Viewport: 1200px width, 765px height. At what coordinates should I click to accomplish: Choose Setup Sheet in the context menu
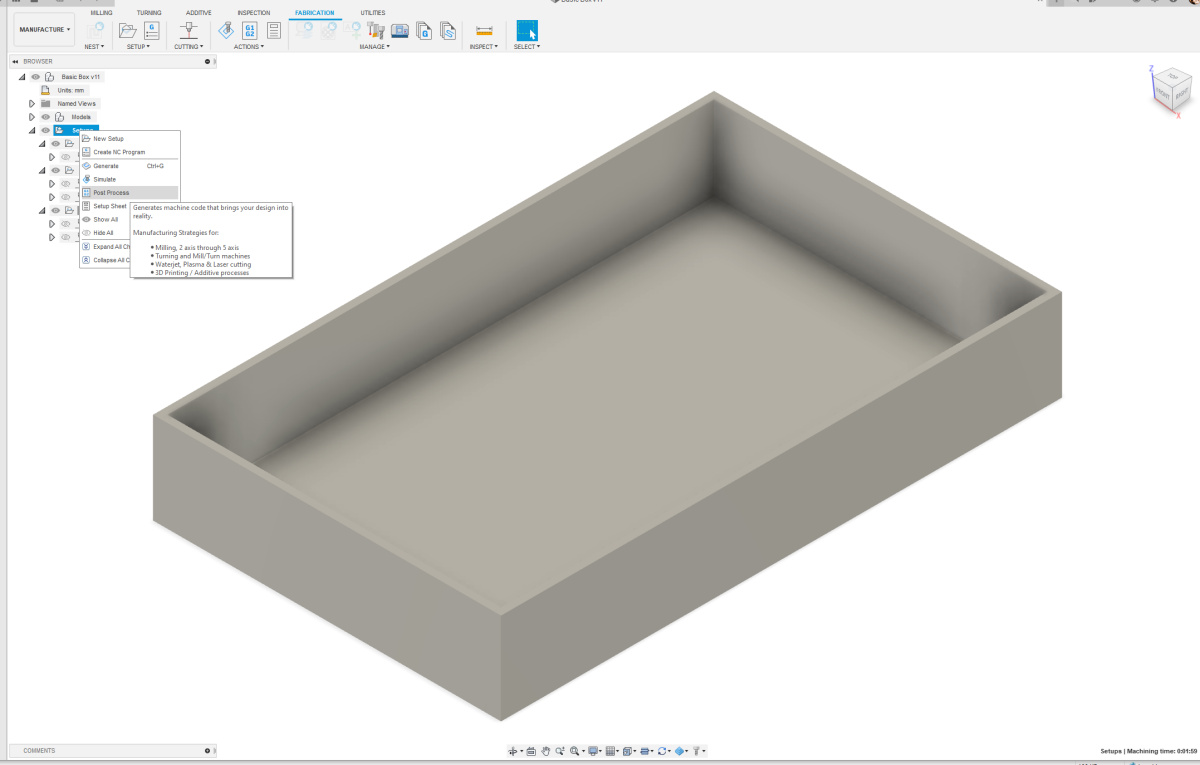pyautogui.click(x=105, y=206)
